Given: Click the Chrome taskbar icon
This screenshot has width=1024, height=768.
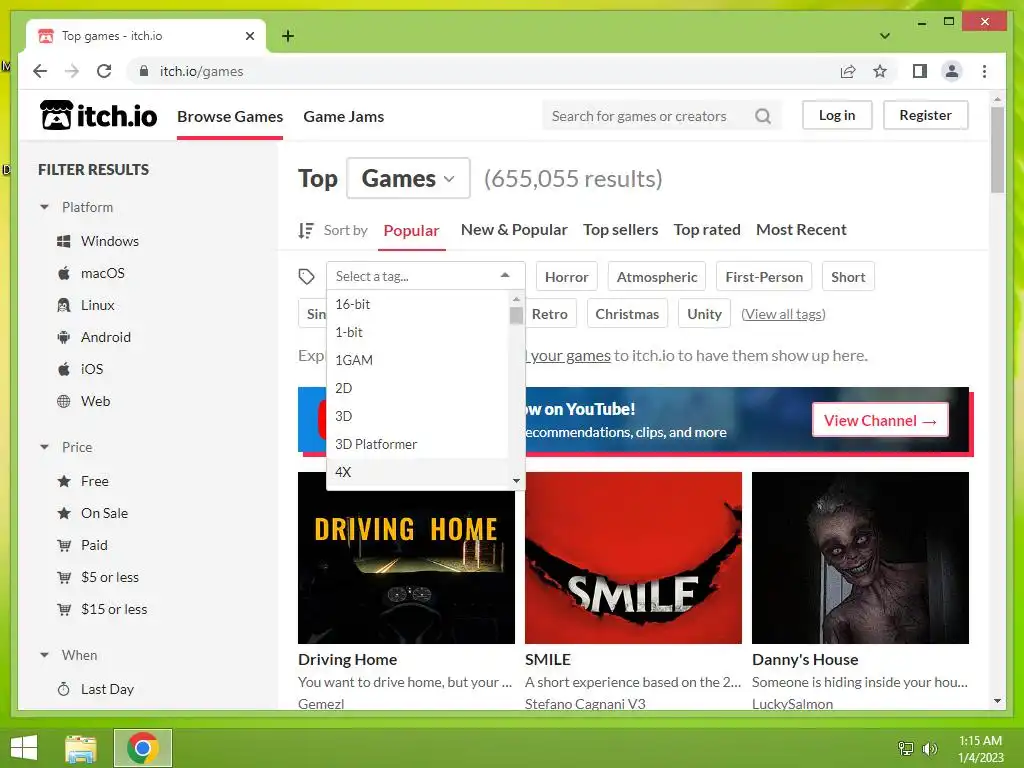Looking at the screenshot, I should pyautogui.click(x=143, y=748).
